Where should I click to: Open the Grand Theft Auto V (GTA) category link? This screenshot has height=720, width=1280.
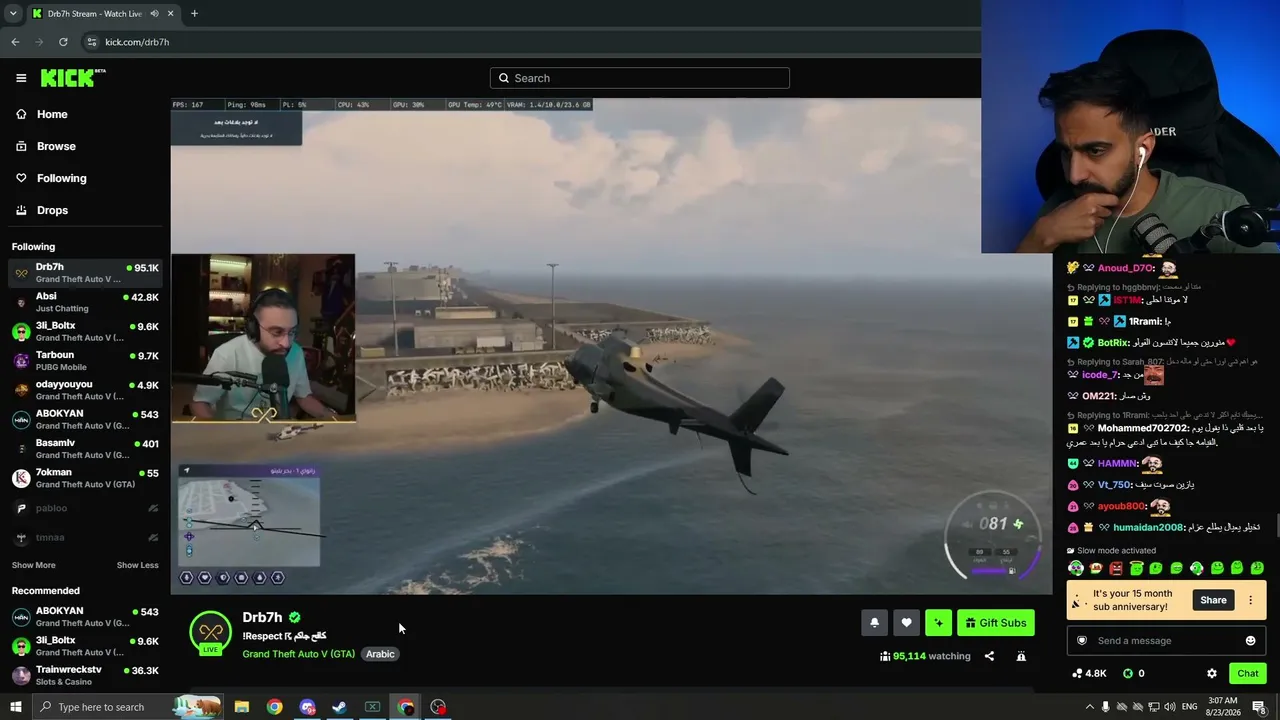[298, 654]
